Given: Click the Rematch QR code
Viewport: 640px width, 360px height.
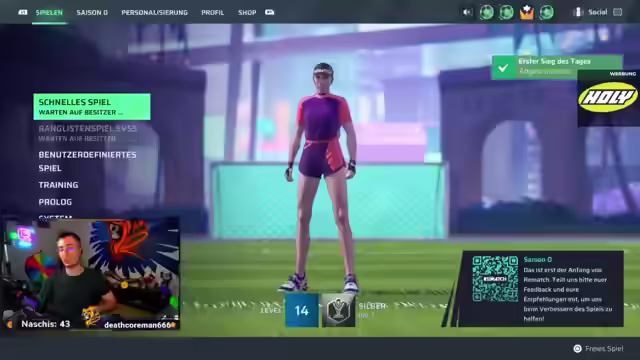Looking at the screenshot, I should (x=495, y=279).
